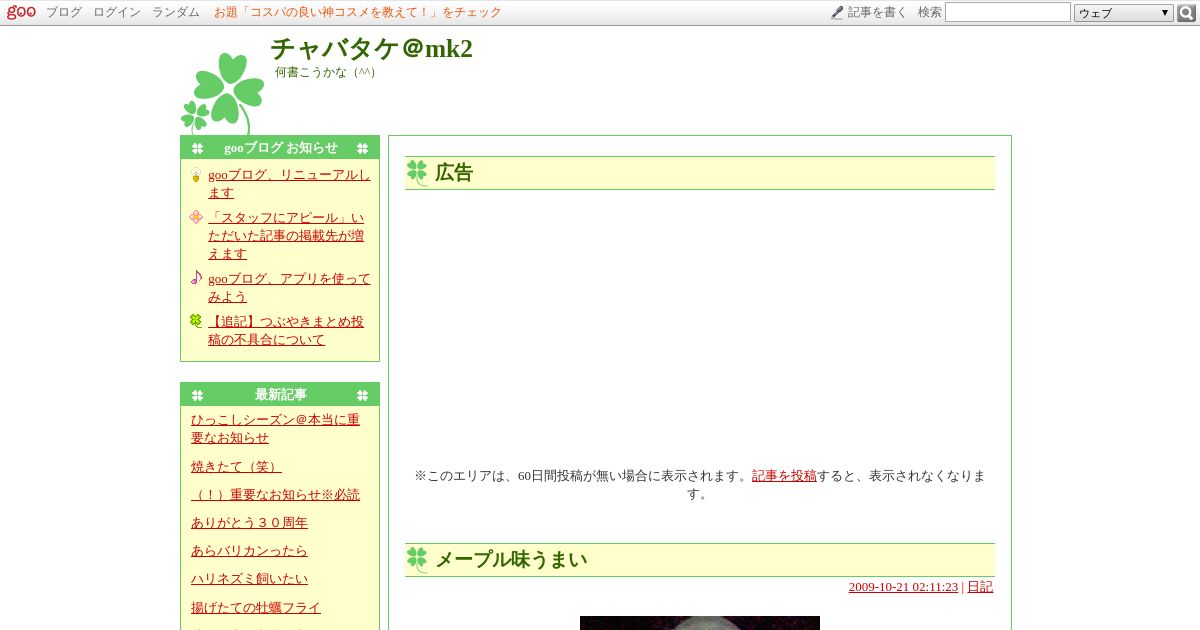1200x630 pixels.
Task: Click lightbulb icon beside renewal notice
Action: click(196, 175)
